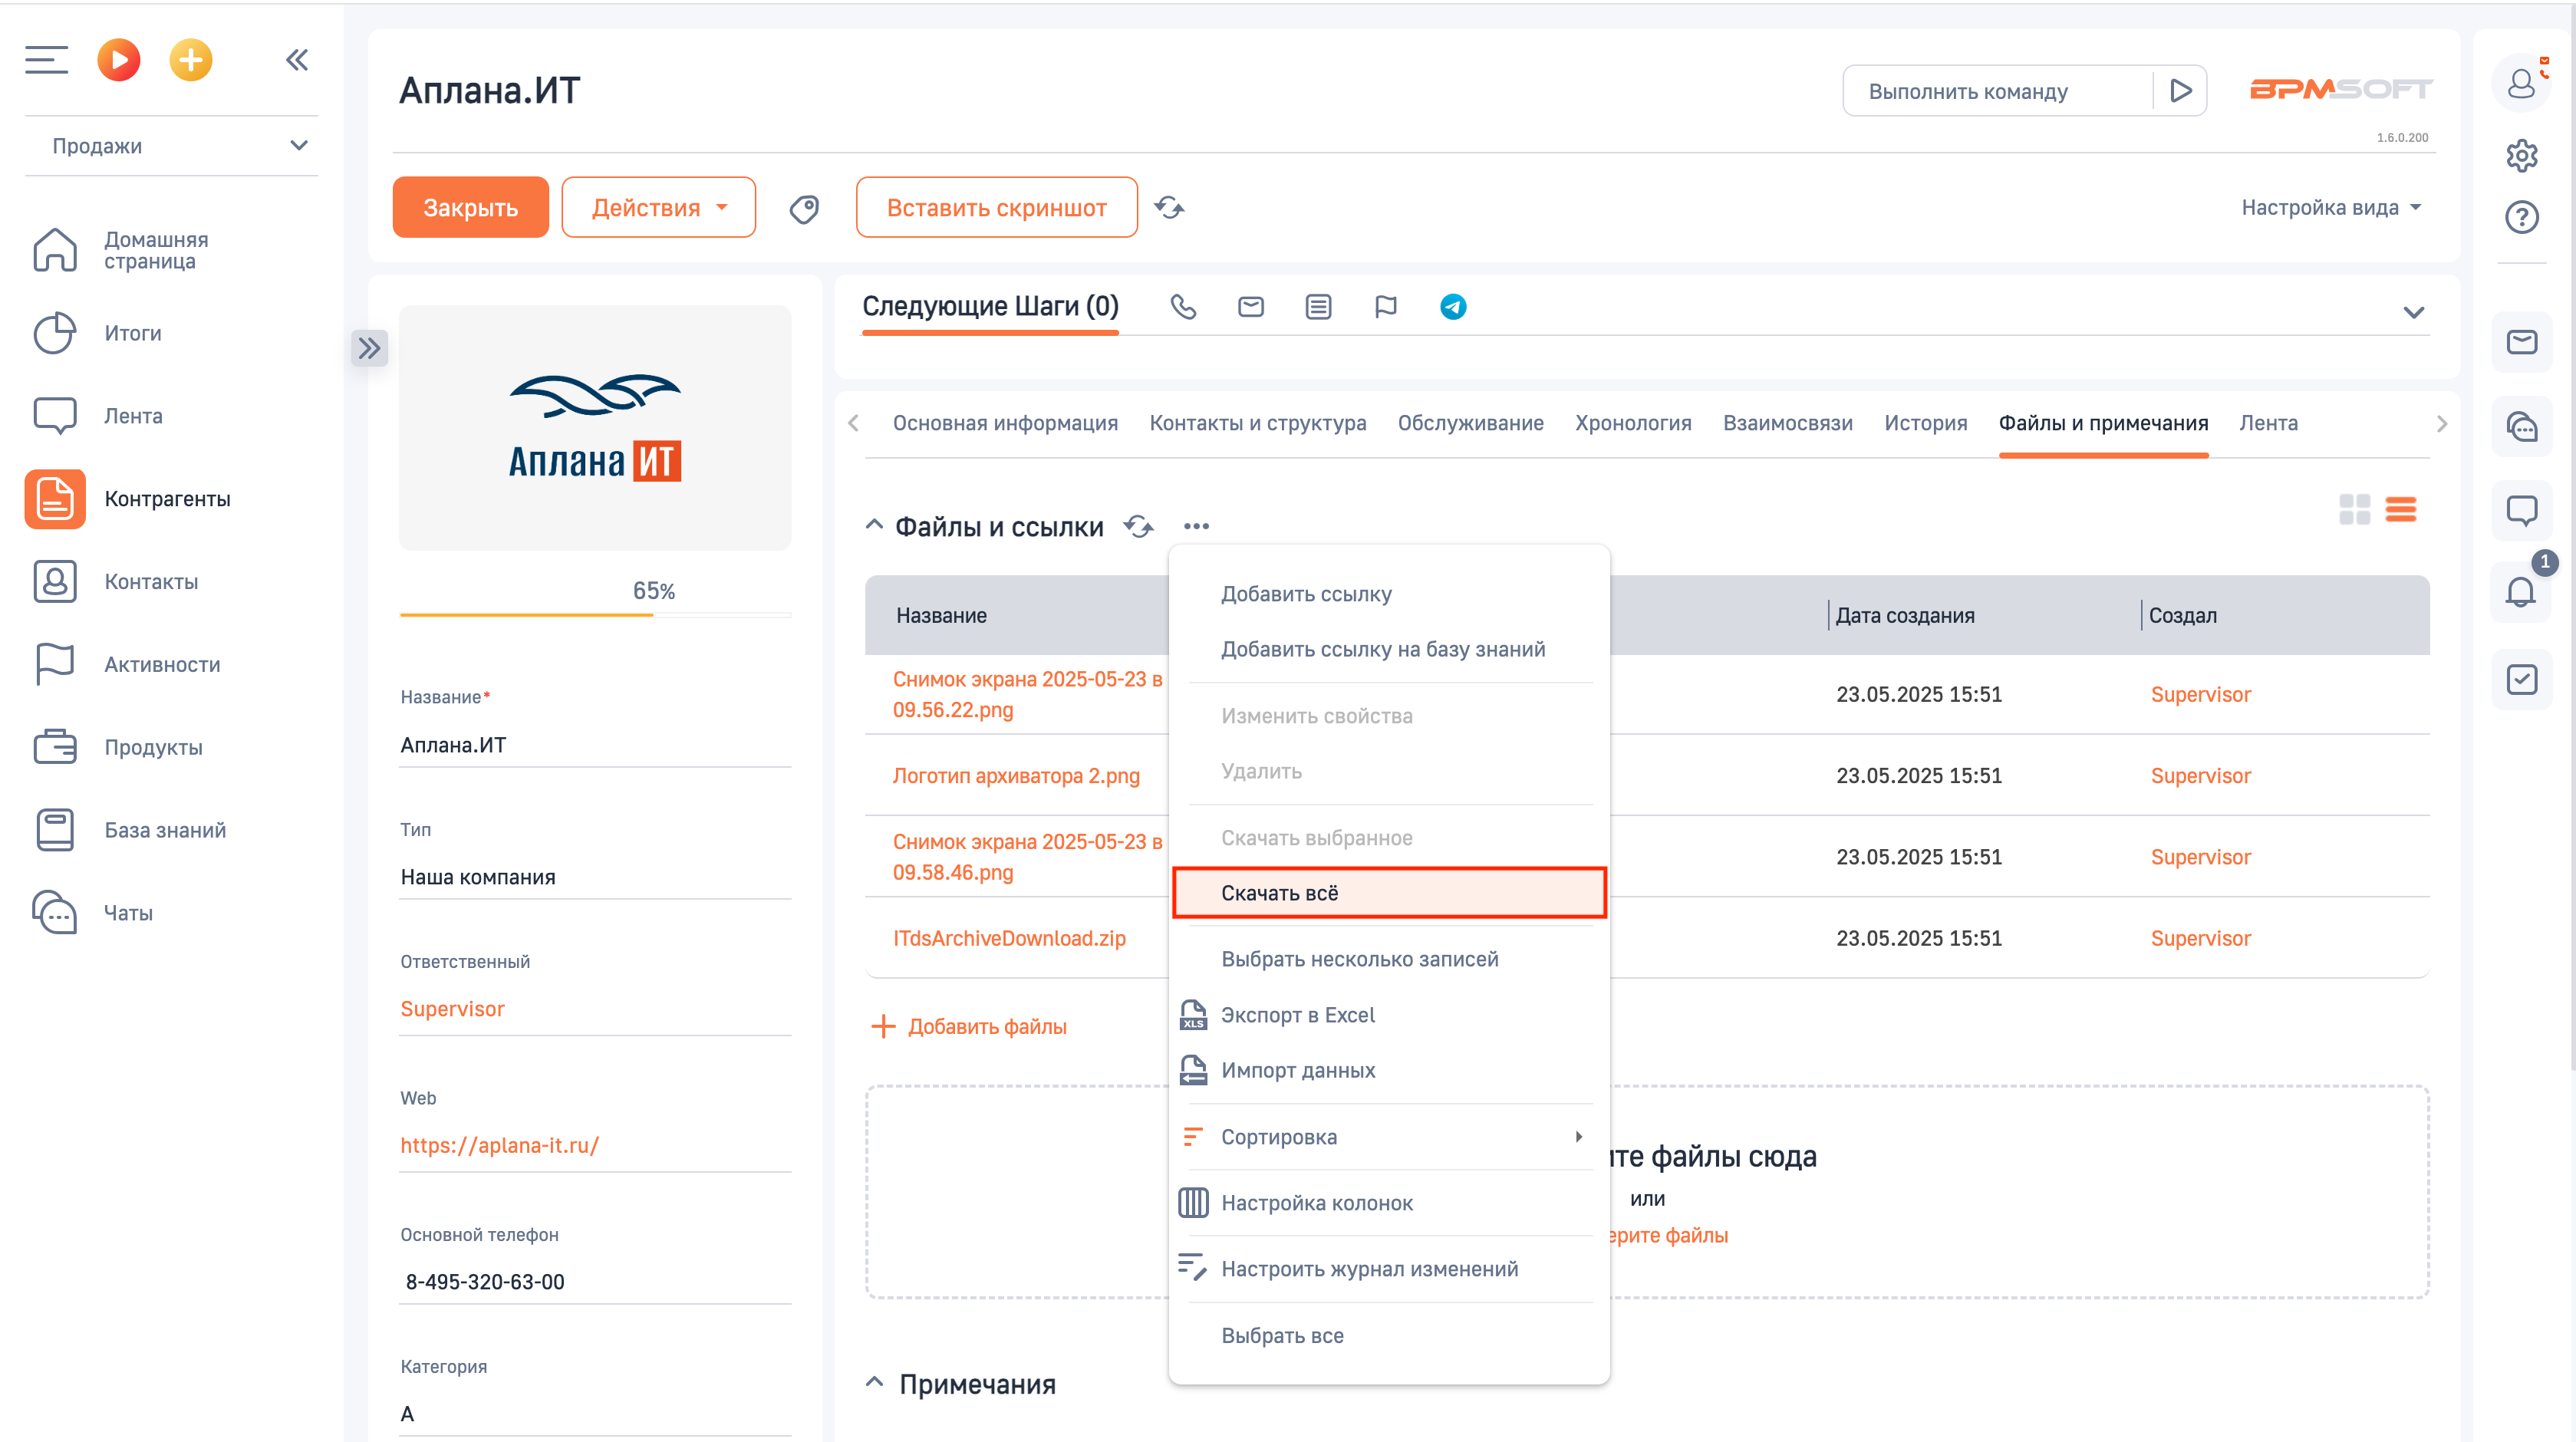The height and width of the screenshot is (1442, 2576).
Task: Open the Сортировка submenu
Action: (1389, 1137)
